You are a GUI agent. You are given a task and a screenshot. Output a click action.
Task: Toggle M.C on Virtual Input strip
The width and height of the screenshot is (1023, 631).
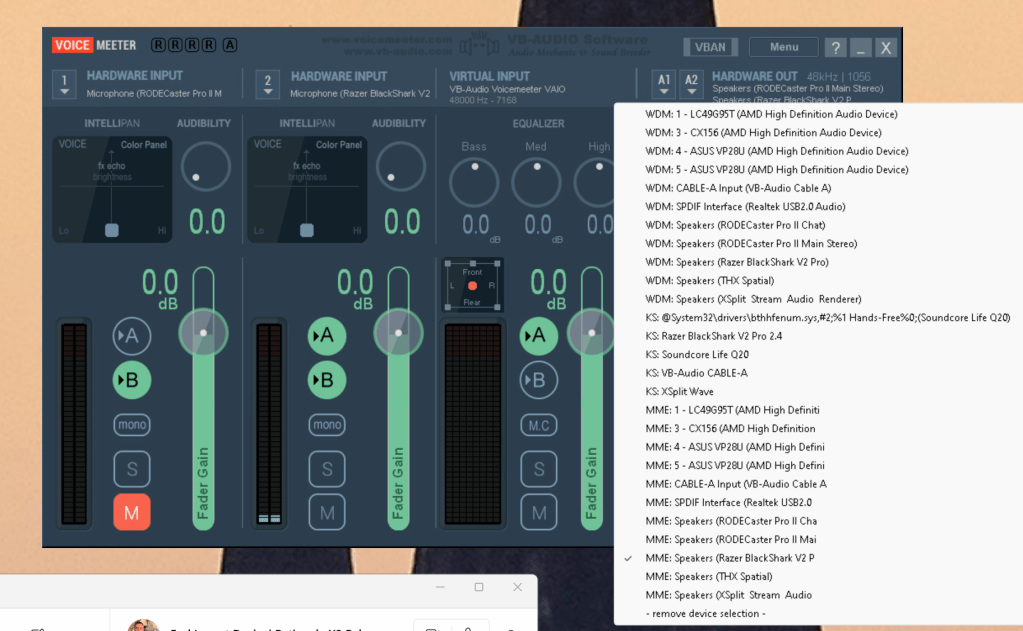(x=539, y=425)
